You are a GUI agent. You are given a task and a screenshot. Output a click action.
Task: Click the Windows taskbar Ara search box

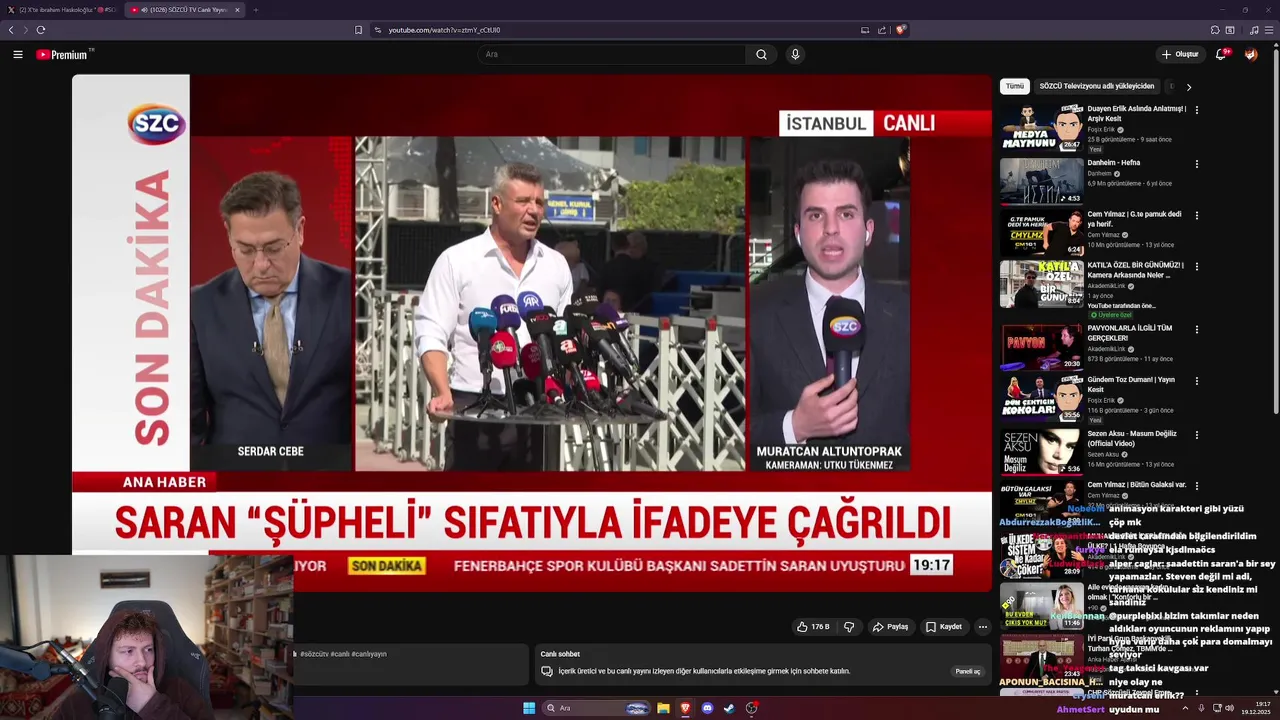pyautogui.click(x=598, y=708)
